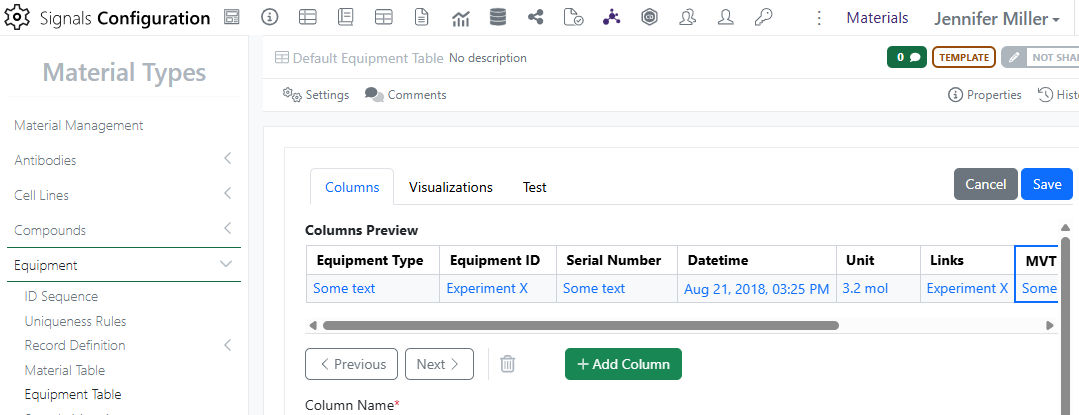
Task: Click the 'Aug 21, 2018, 03:25 PM' cell
Action: click(x=756, y=289)
